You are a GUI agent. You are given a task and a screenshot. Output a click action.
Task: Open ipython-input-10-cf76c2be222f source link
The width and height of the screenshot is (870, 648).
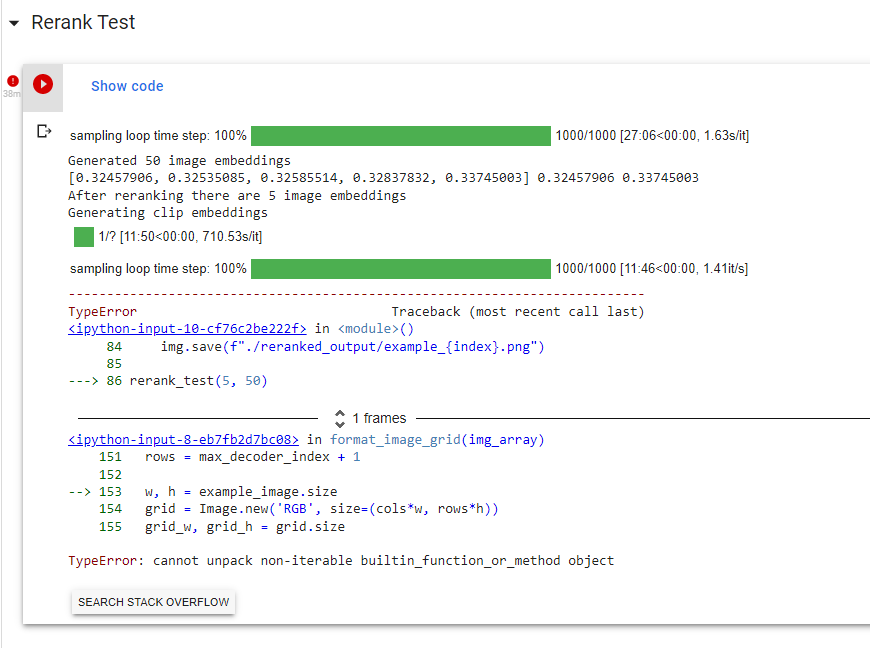tap(186, 328)
